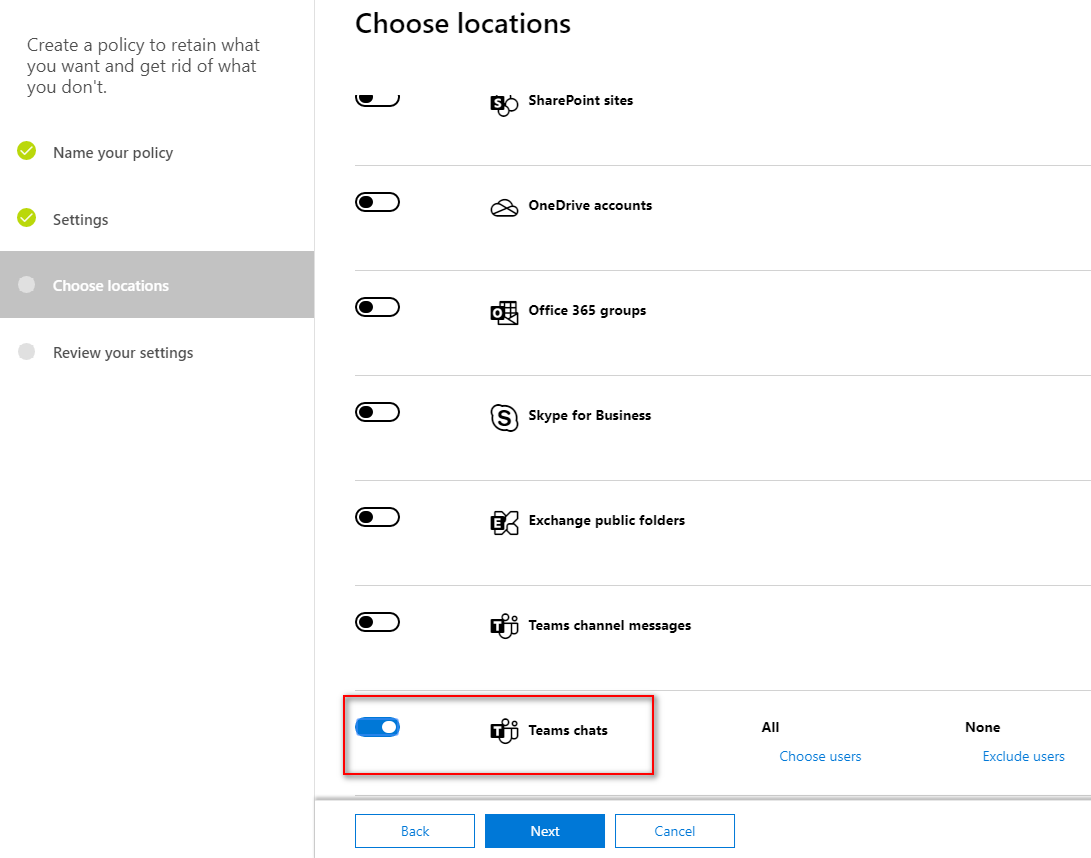
Task: Click the green check beside Settings
Action: point(26,217)
